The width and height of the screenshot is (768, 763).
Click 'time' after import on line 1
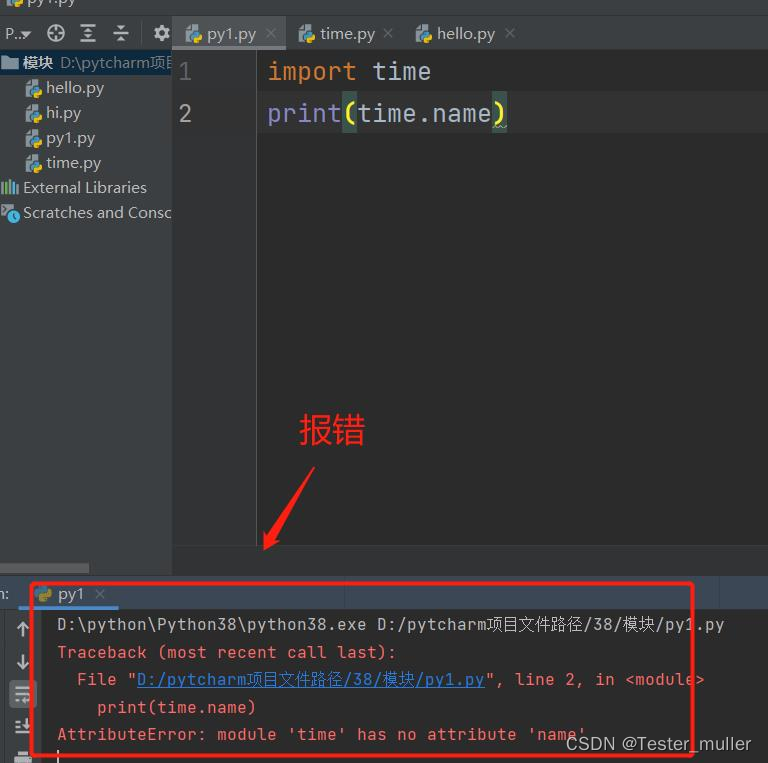tap(402, 72)
